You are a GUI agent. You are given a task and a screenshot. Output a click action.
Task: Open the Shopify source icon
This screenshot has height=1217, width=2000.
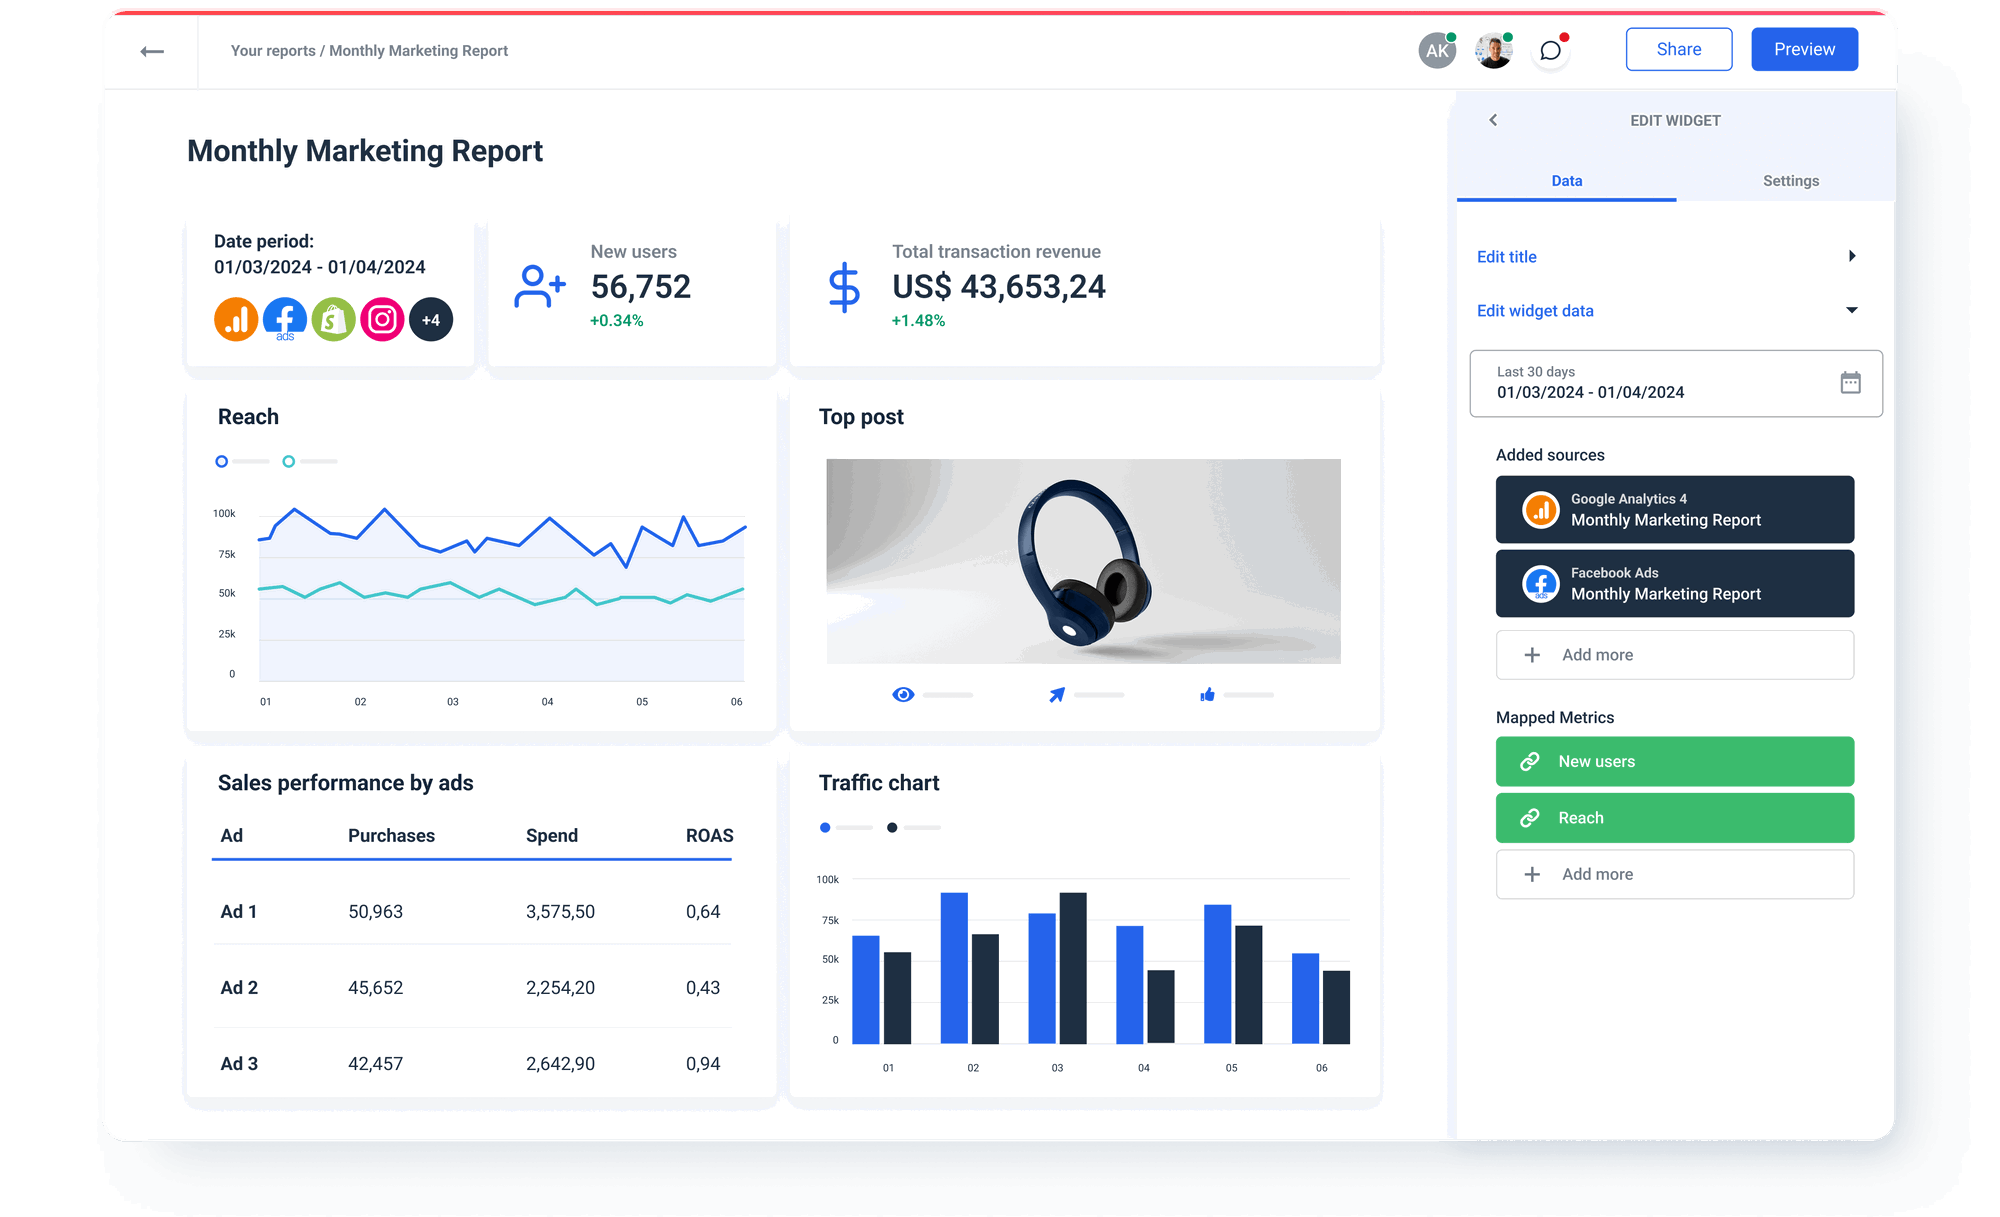pyautogui.click(x=333, y=319)
